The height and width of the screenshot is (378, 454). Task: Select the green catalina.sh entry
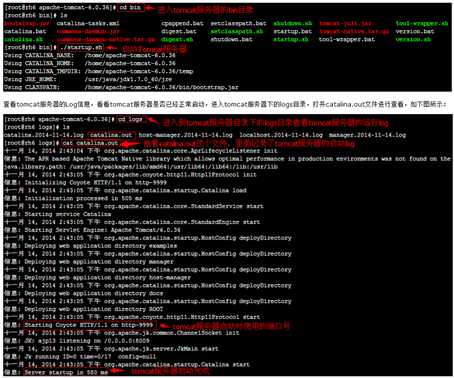[23, 39]
